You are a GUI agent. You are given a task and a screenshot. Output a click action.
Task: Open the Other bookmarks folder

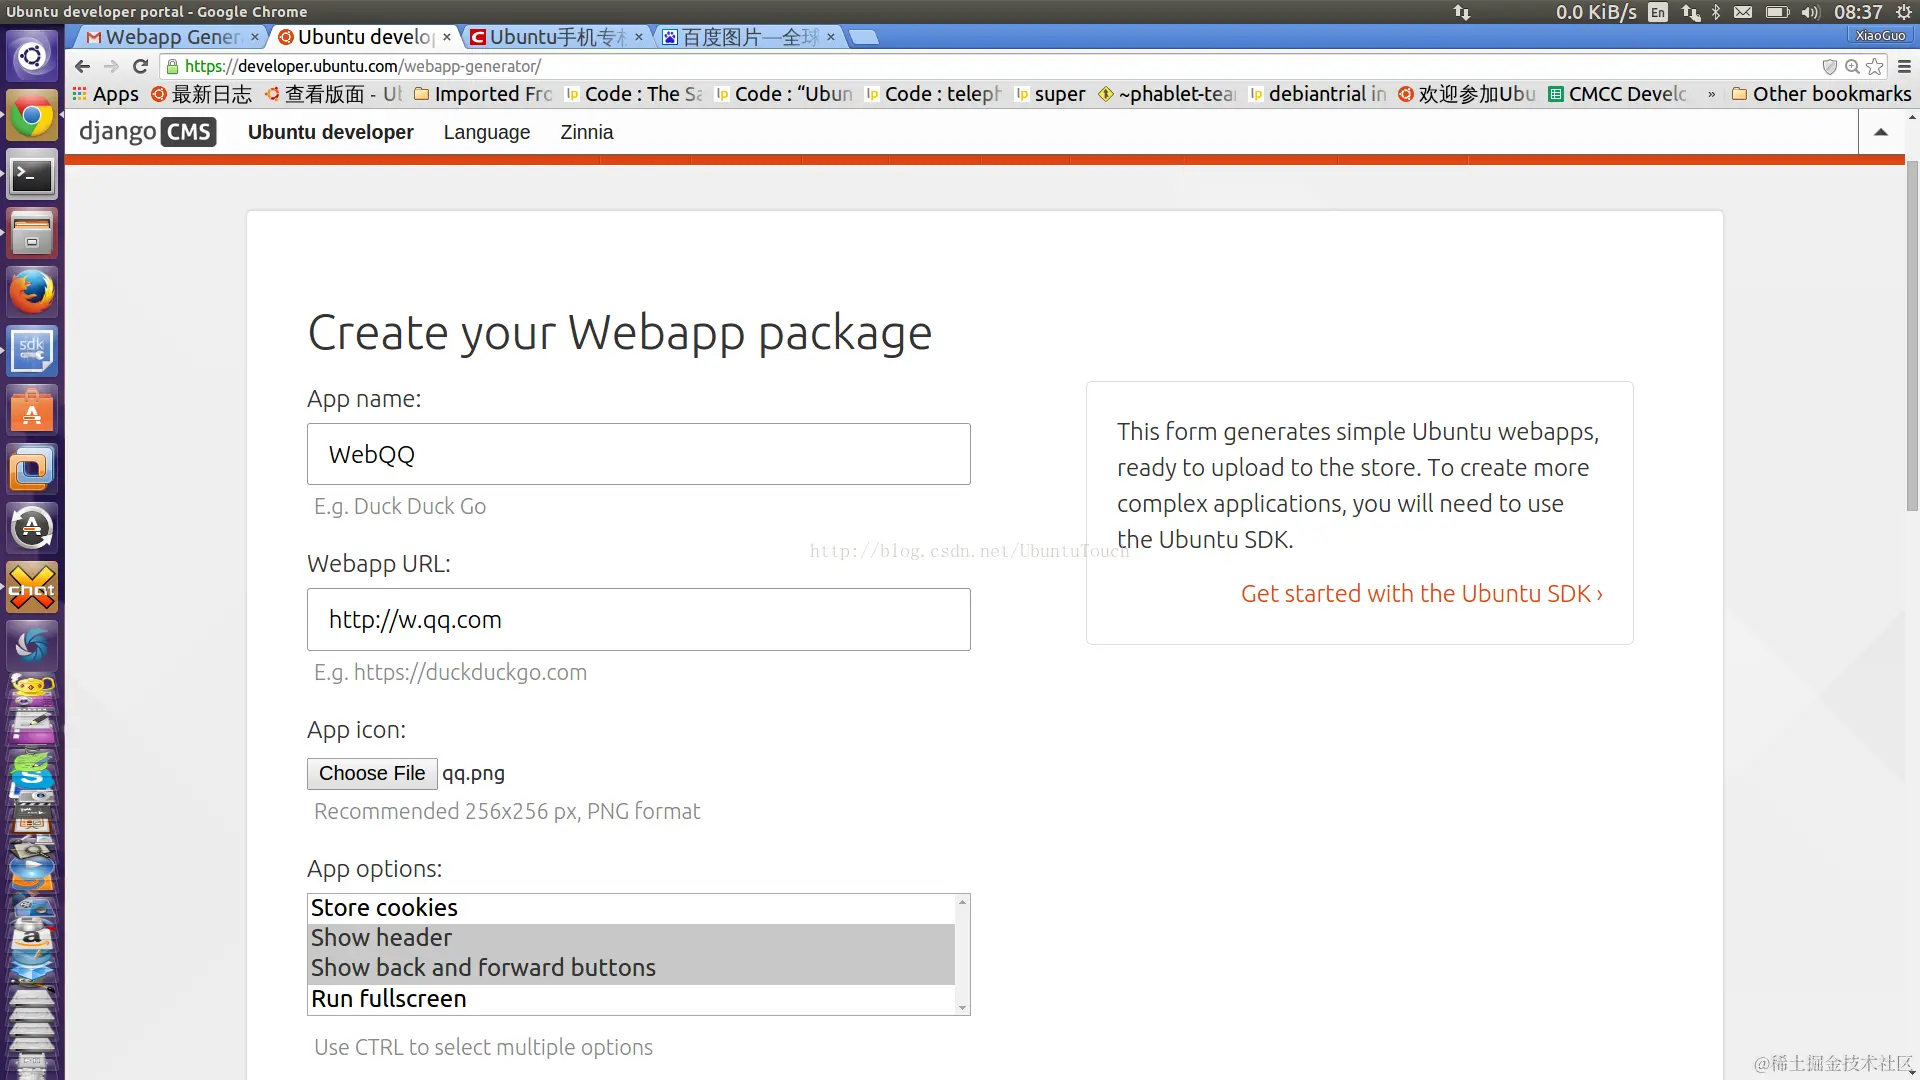pos(1821,94)
